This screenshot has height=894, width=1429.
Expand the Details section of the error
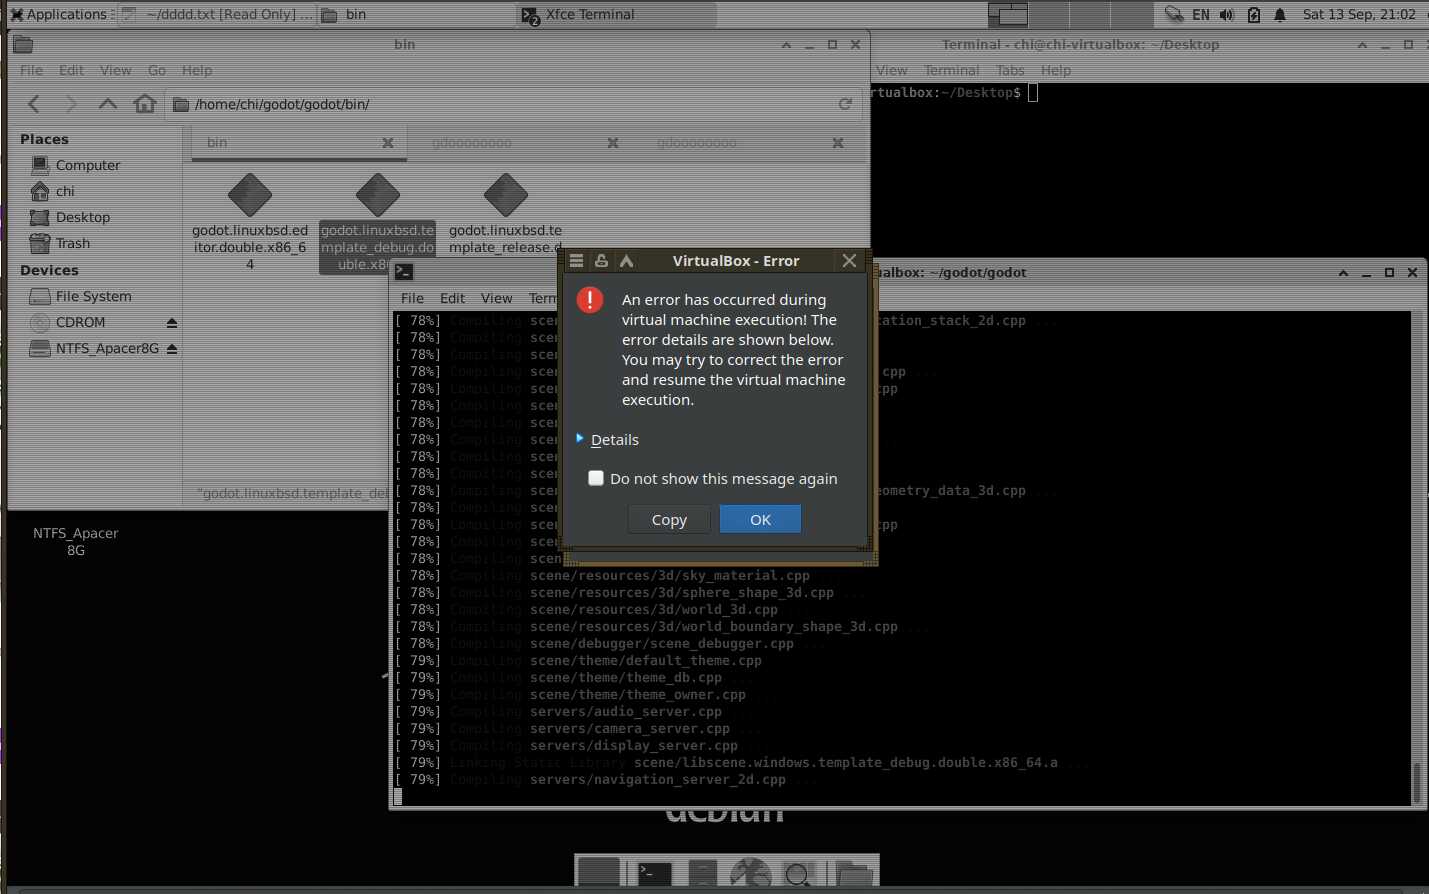click(608, 439)
